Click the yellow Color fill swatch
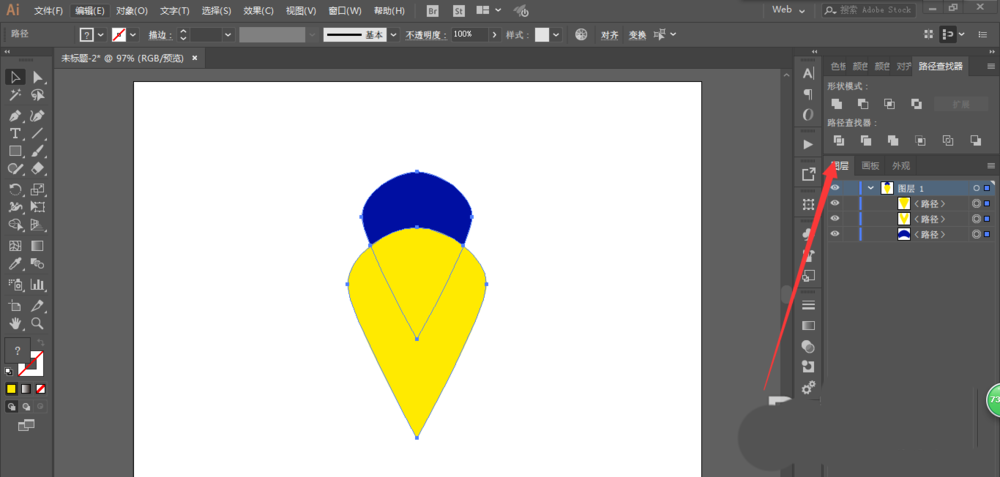The image size is (1000, 477). coord(11,388)
